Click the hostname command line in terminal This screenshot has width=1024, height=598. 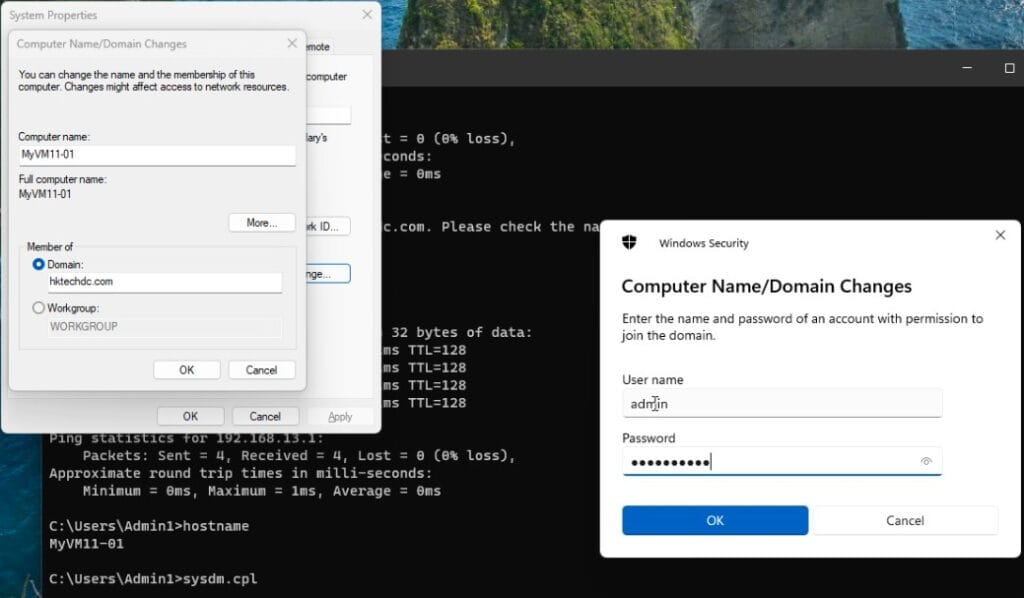149,526
